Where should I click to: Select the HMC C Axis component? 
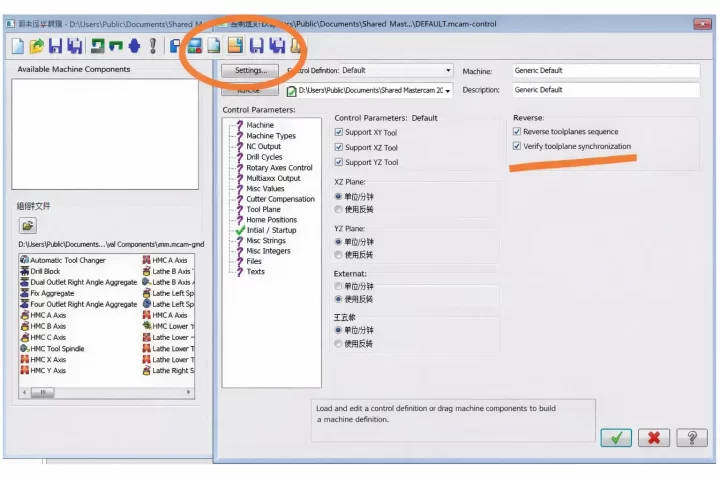tap(43, 337)
